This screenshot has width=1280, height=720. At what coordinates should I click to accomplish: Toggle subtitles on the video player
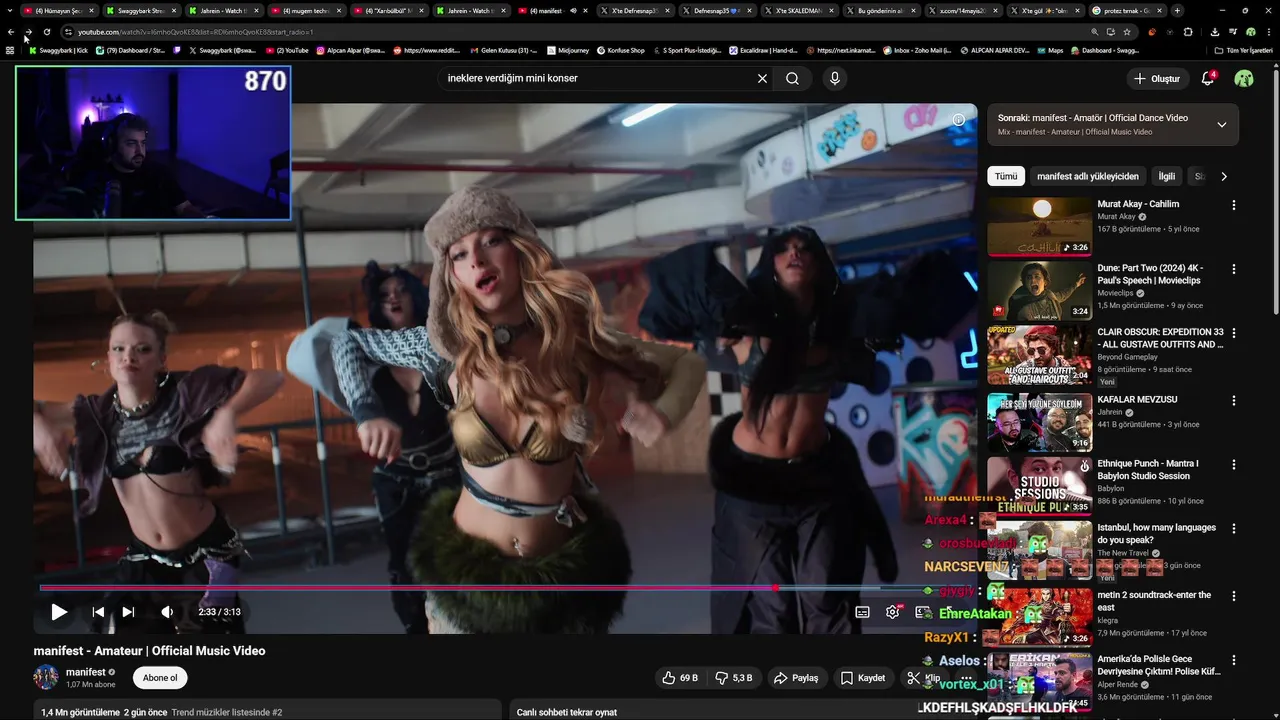[862, 612]
